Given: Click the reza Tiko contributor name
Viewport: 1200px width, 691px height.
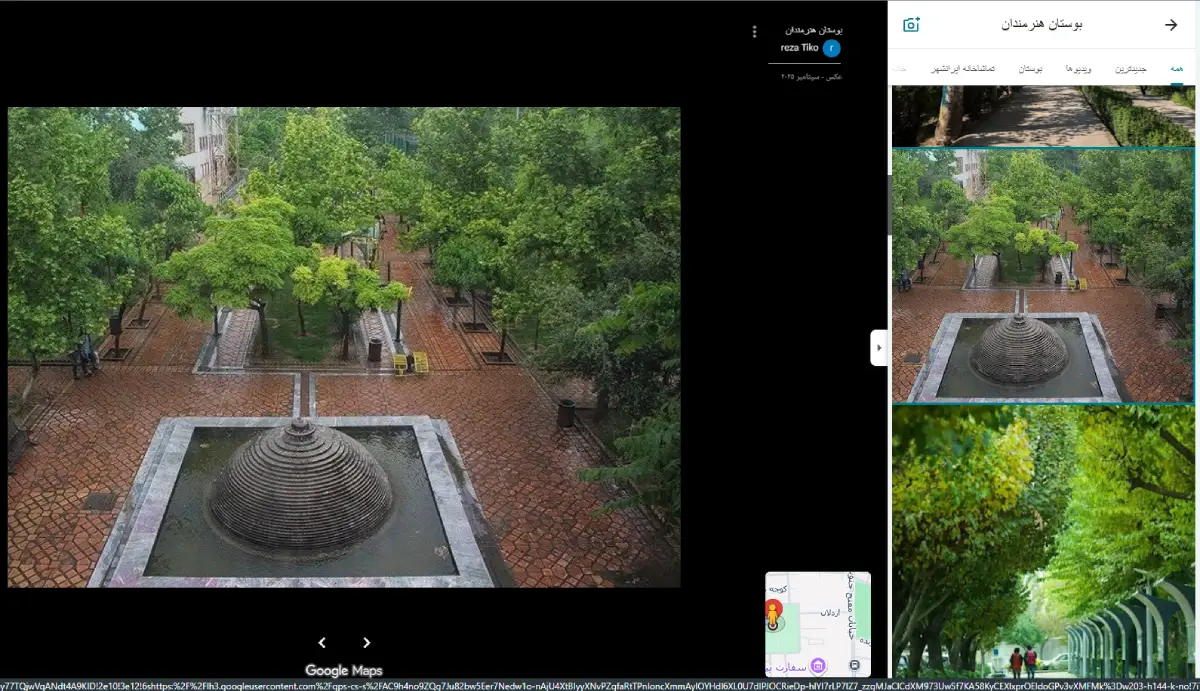Looking at the screenshot, I should click(x=800, y=48).
